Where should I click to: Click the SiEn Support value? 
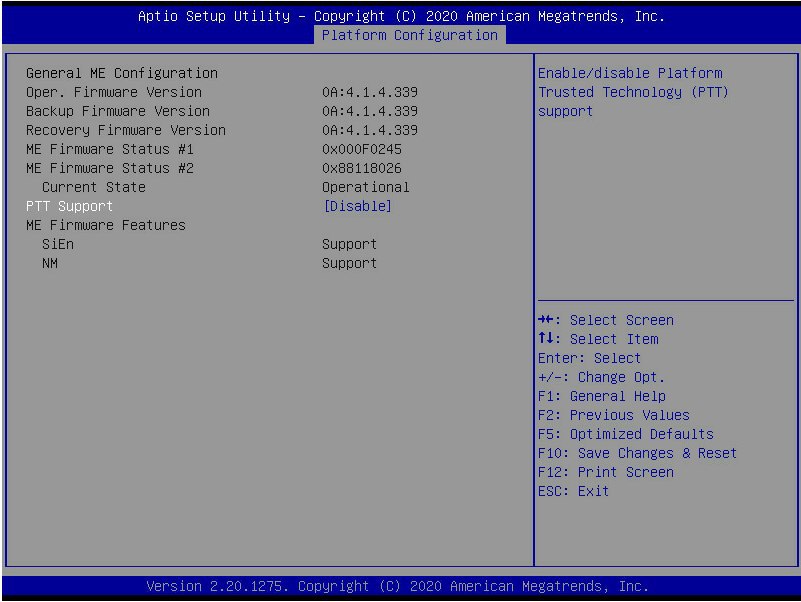tap(349, 244)
